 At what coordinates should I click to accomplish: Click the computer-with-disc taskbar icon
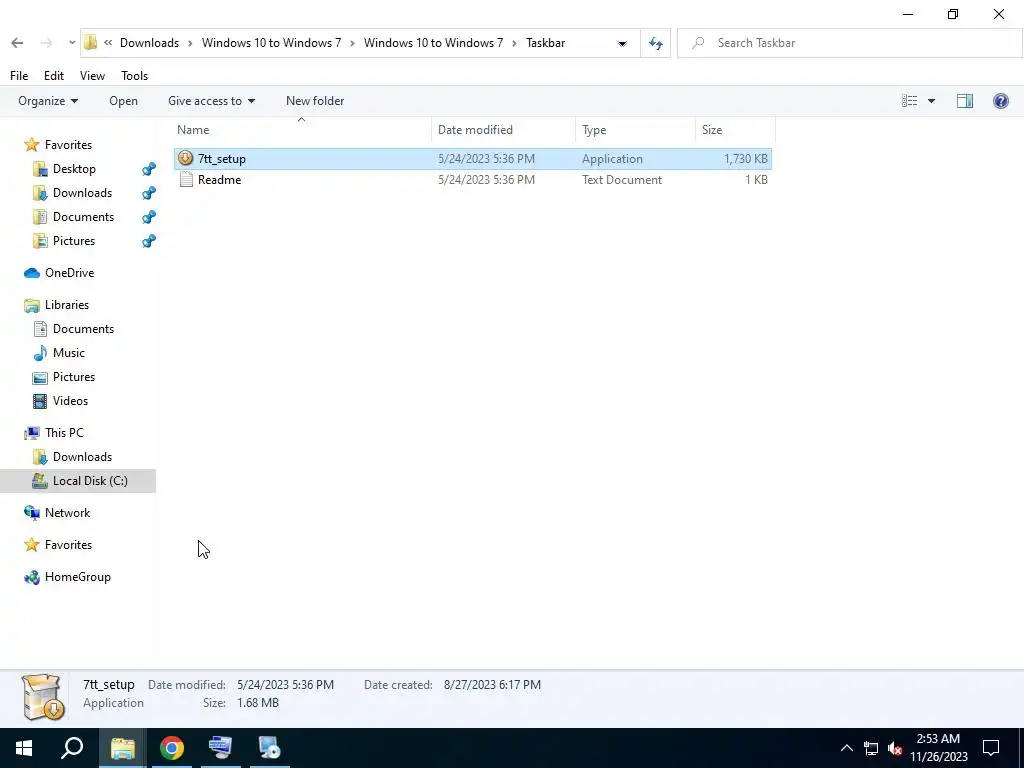pos(269,748)
